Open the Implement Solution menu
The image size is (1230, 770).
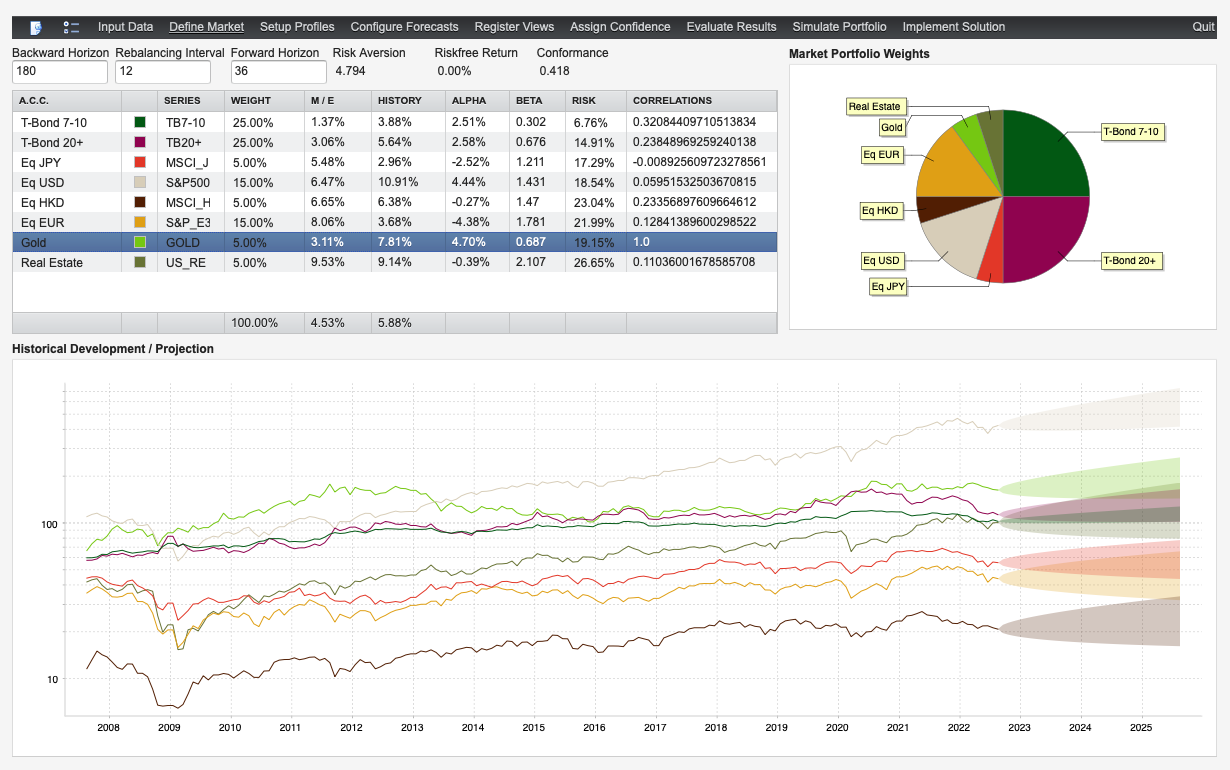(x=954, y=27)
